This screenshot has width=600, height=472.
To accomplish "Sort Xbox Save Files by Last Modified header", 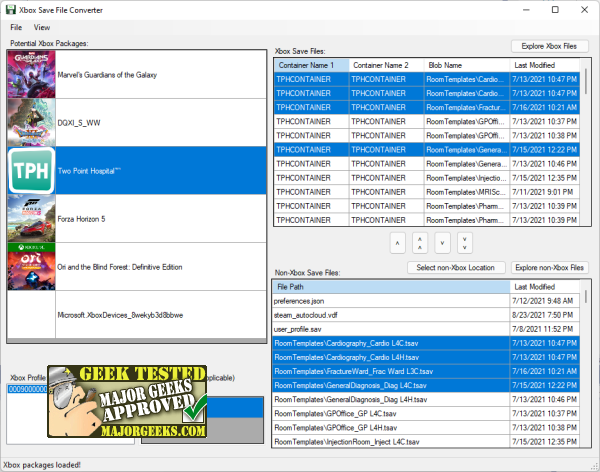I will click(545, 65).
